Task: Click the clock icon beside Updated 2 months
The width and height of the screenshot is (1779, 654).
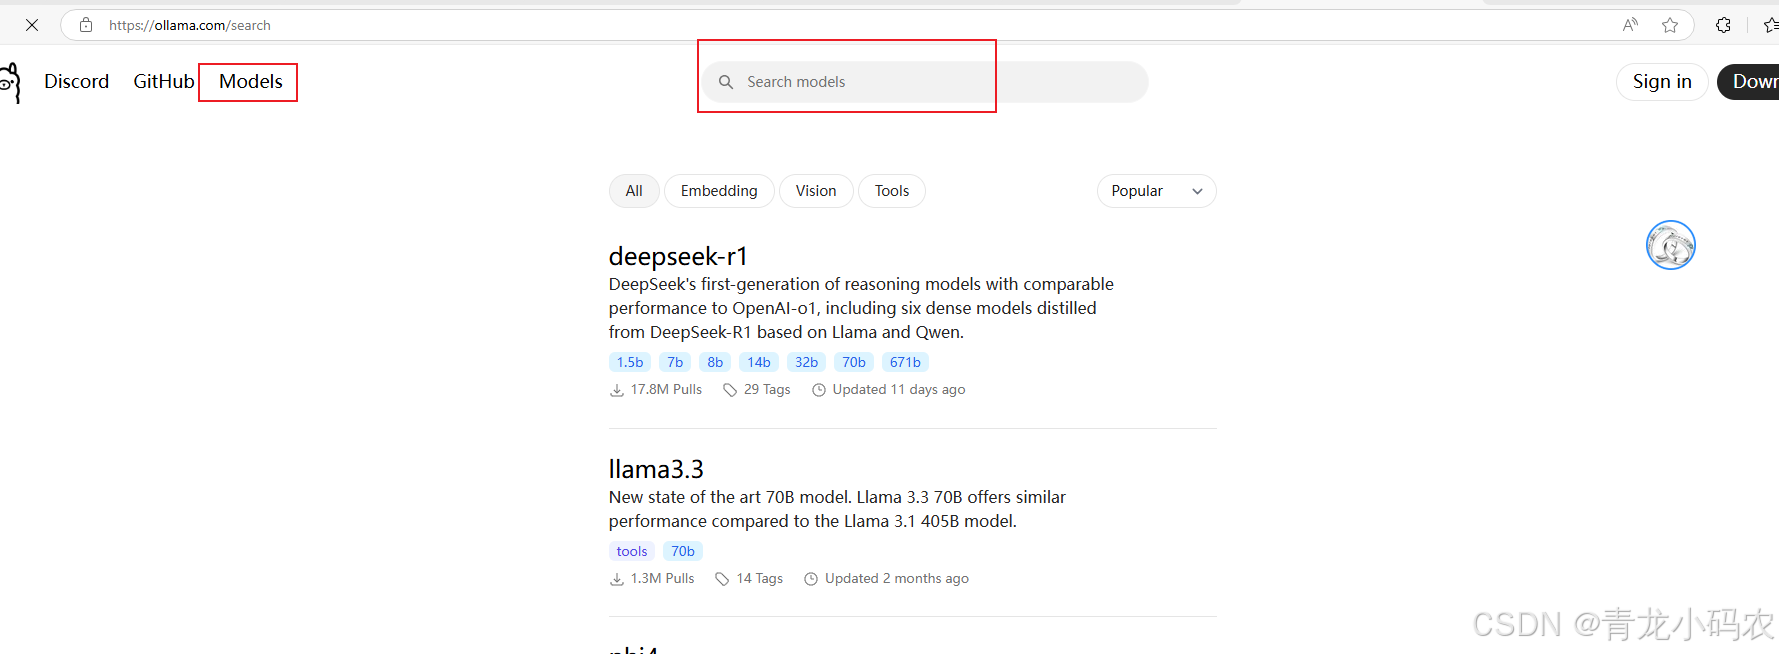Action: (811, 579)
